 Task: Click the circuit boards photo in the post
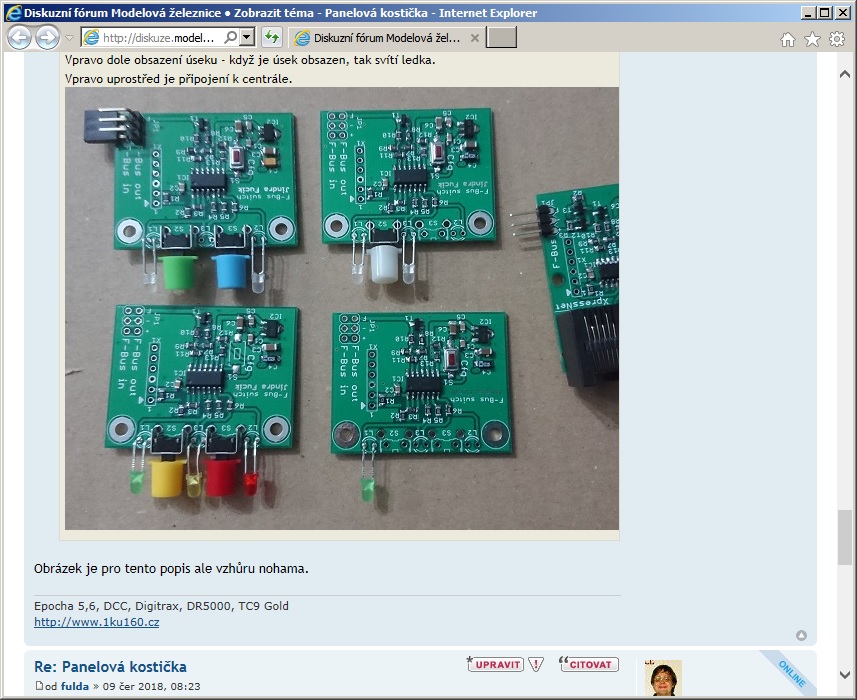click(x=341, y=308)
